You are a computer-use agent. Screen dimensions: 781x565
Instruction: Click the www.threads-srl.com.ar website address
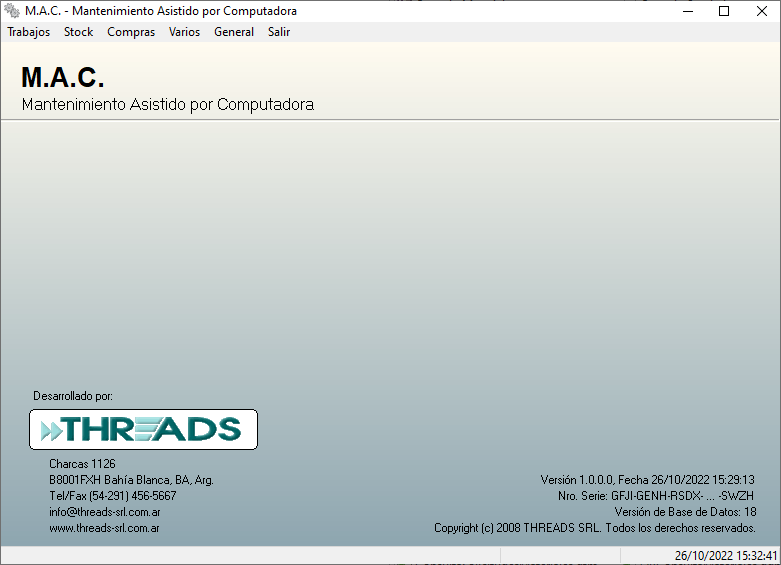(x=104, y=528)
